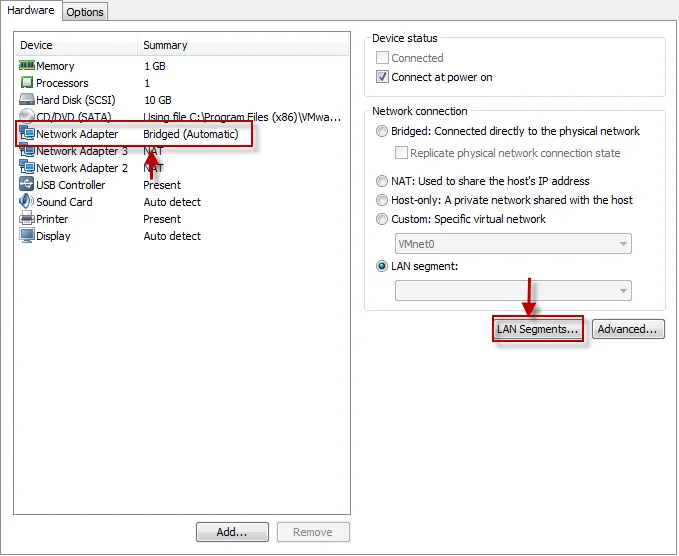
Task: Enable the Connect at power on checkbox
Action: click(383, 77)
